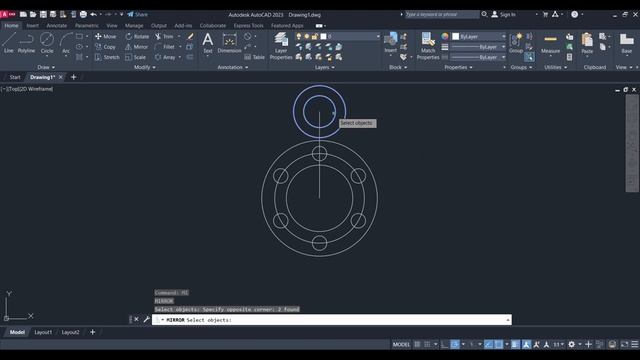Open the Parametric ribbon tab
The image size is (640, 360).
86,25
